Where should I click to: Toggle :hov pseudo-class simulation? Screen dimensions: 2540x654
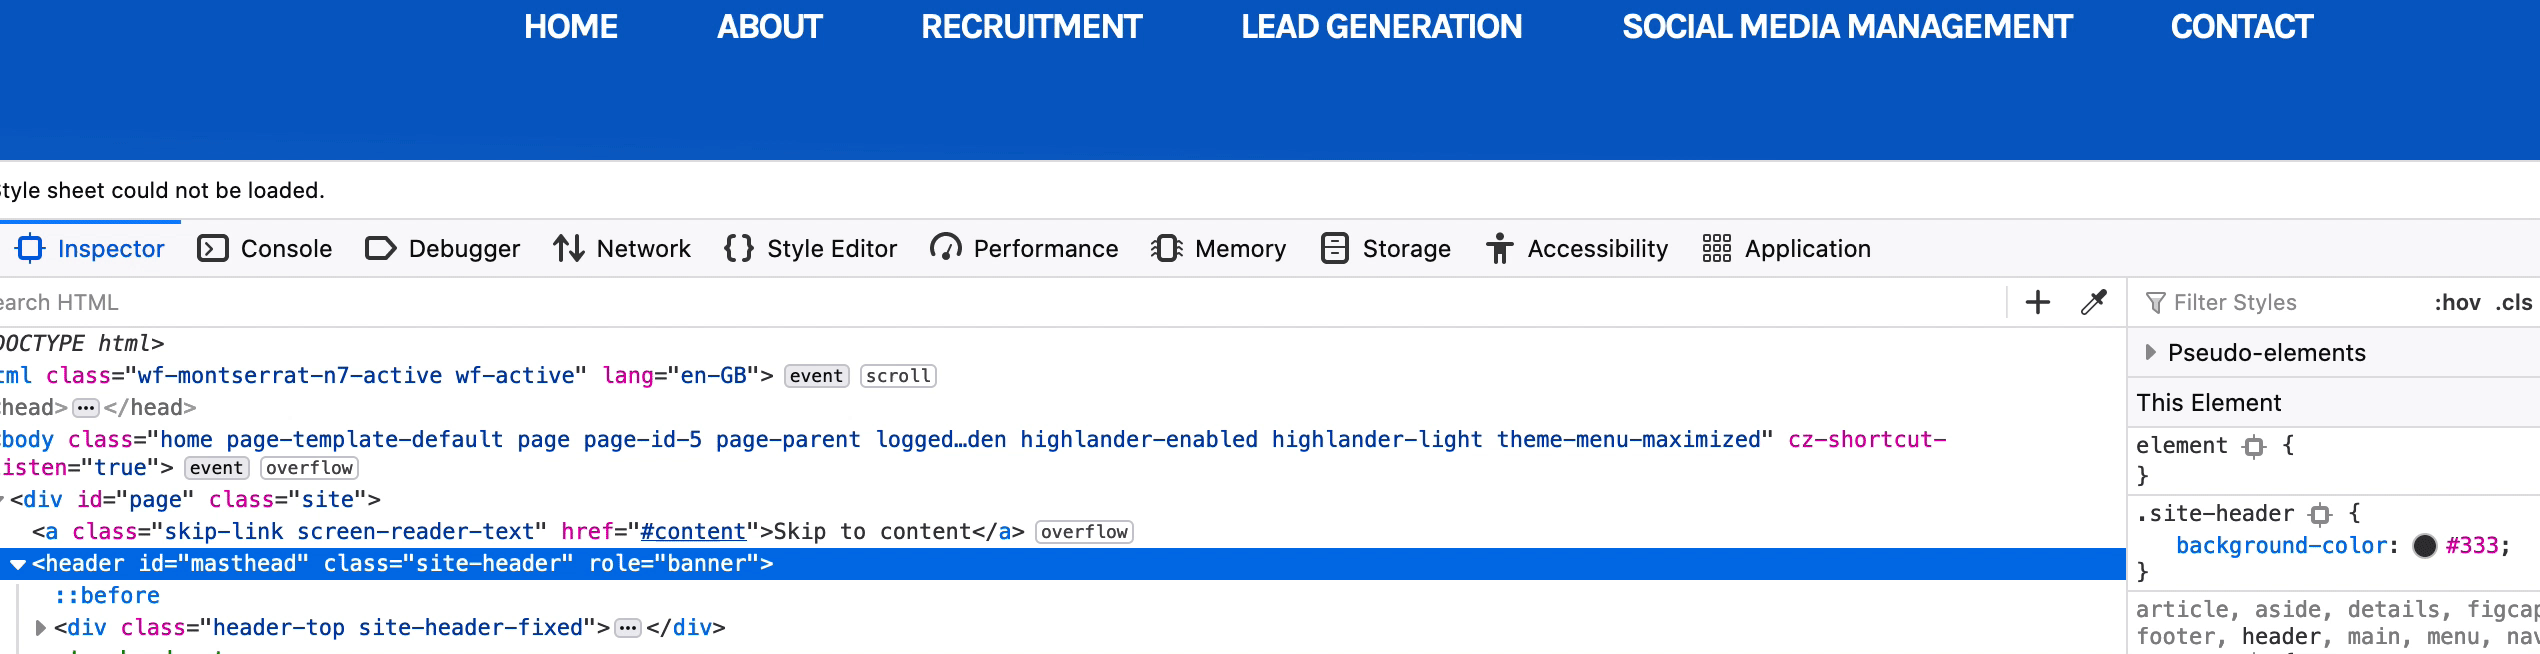coord(2459,302)
